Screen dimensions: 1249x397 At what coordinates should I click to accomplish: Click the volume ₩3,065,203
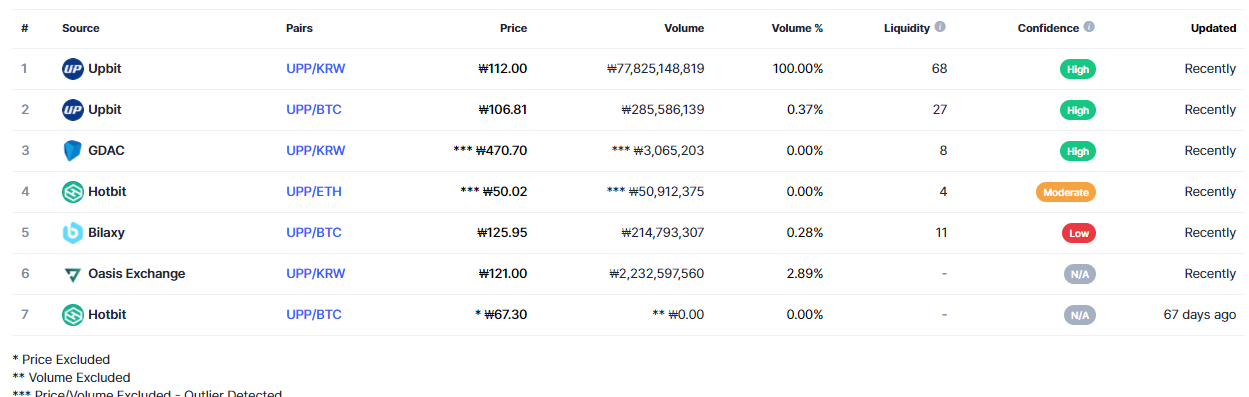[669, 151]
